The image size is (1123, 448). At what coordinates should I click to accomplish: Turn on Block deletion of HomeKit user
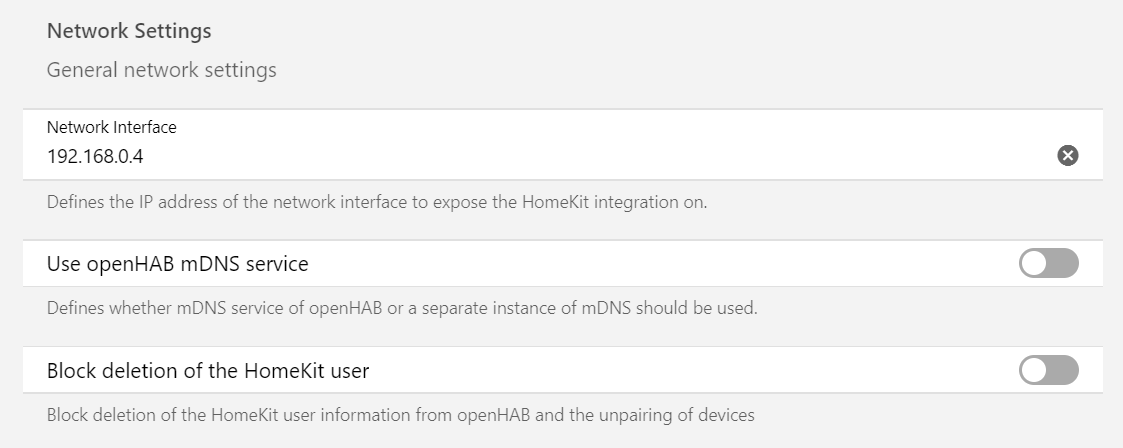tap(1048, 371)
